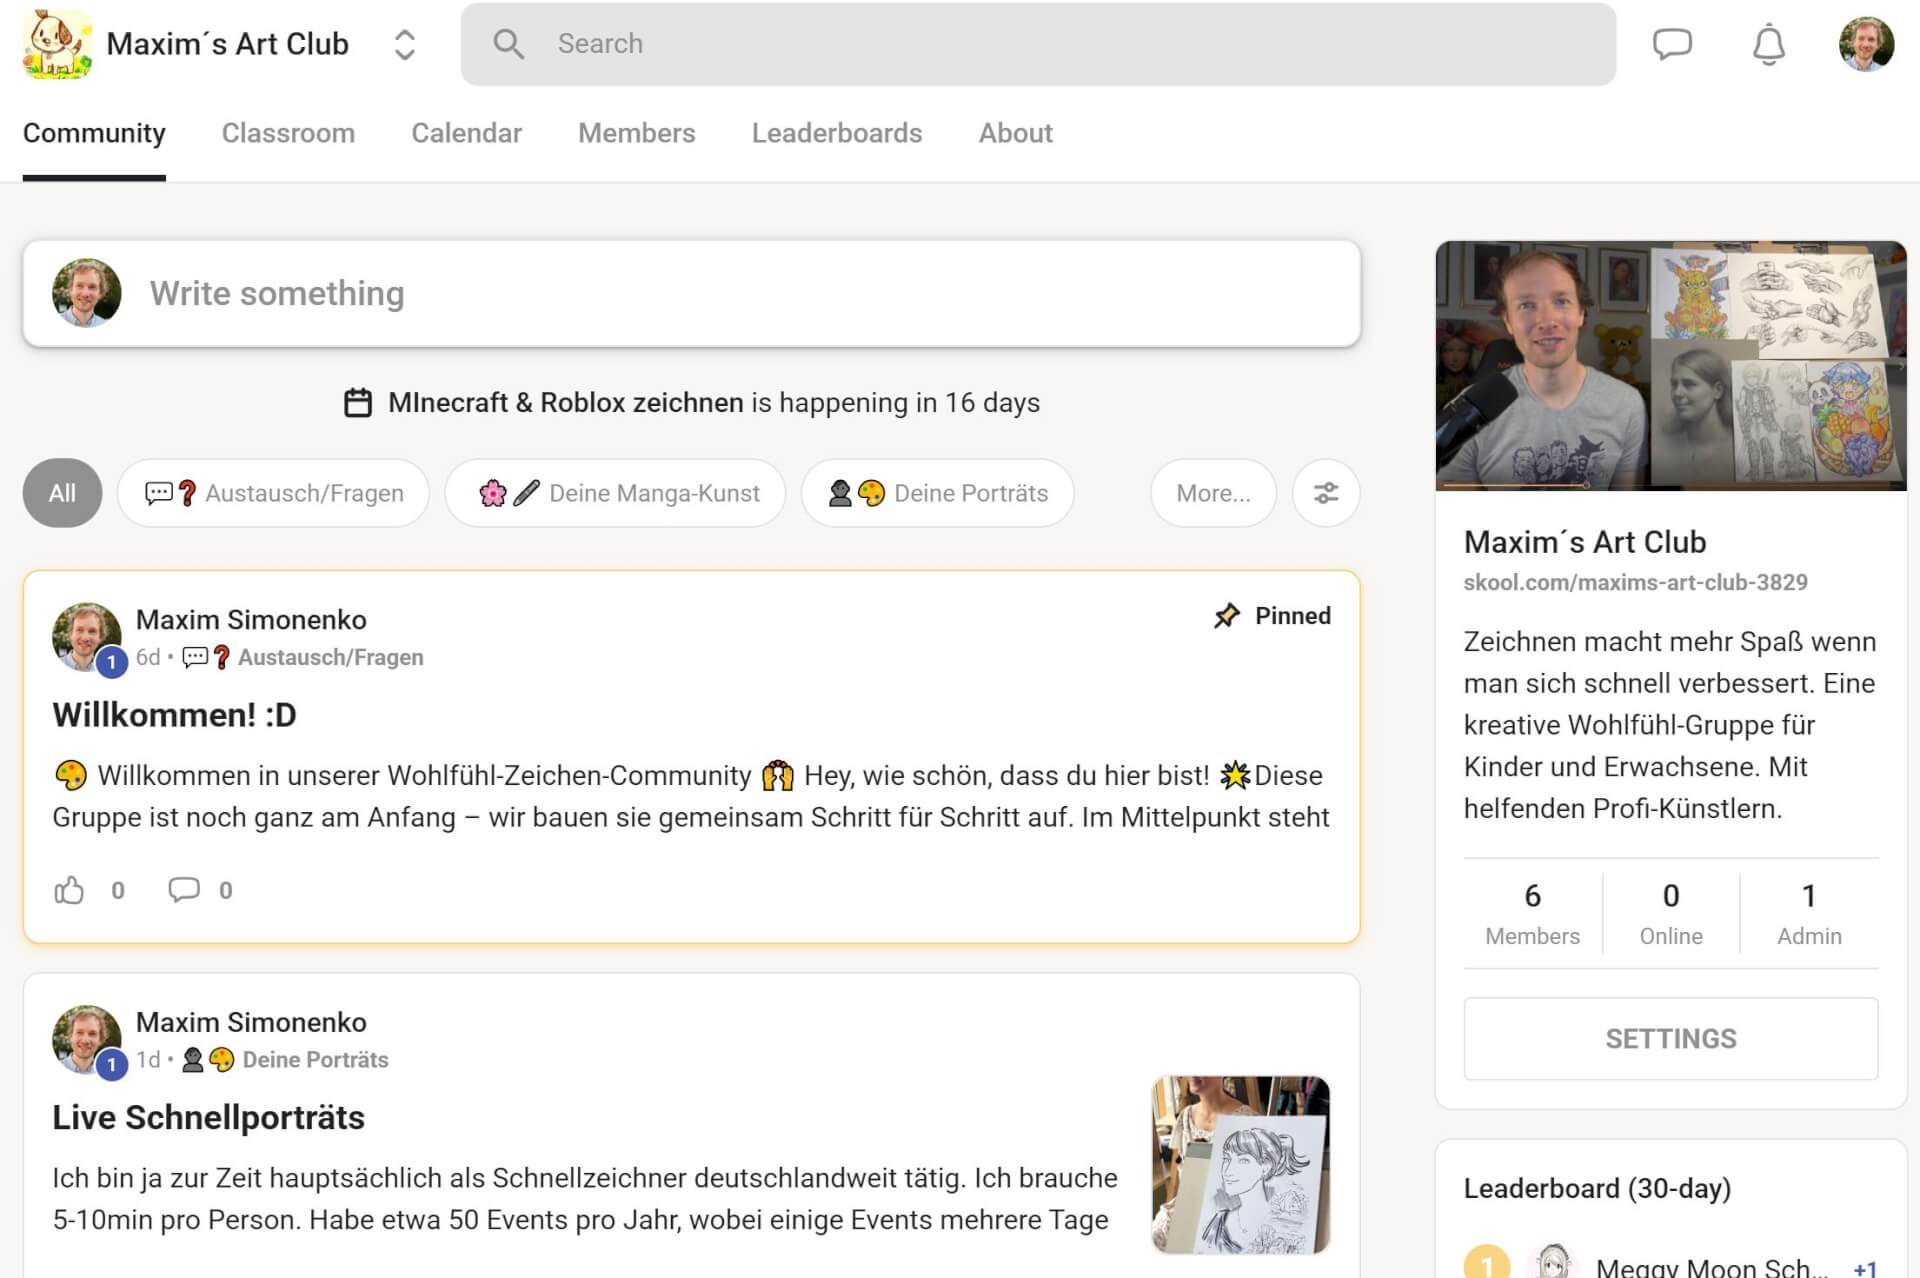Open comments on the Willkommen post
The height and width of the screenshot is (1278, 1920).
[x=184, y=889]
